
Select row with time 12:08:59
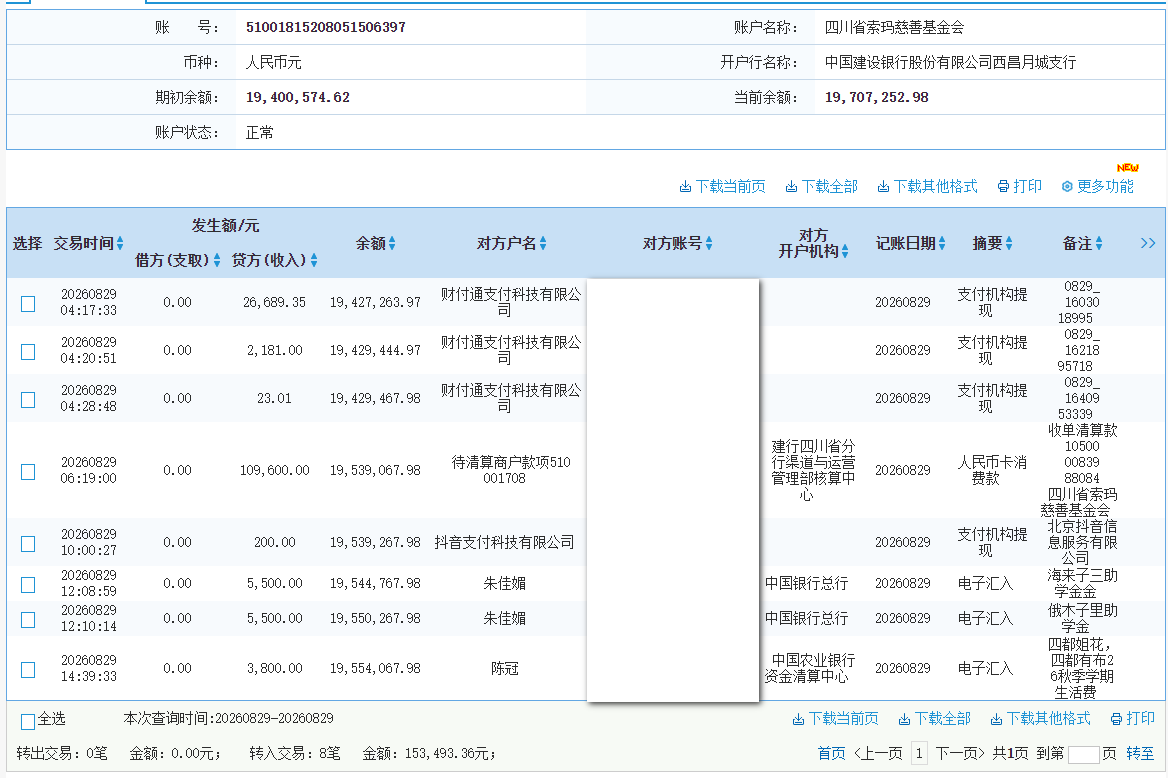tap(28, 584)
